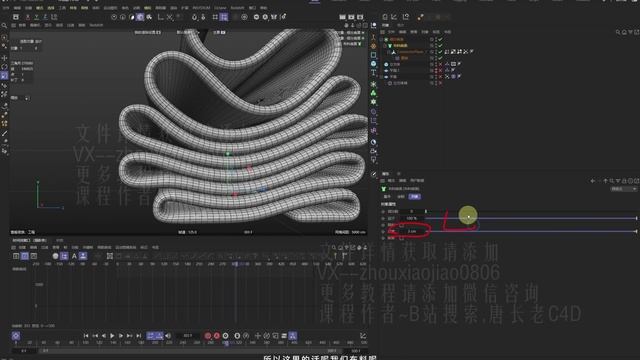Toggle the Y axis lock icon
640x360 pixels.
click(x=36, y=17)
